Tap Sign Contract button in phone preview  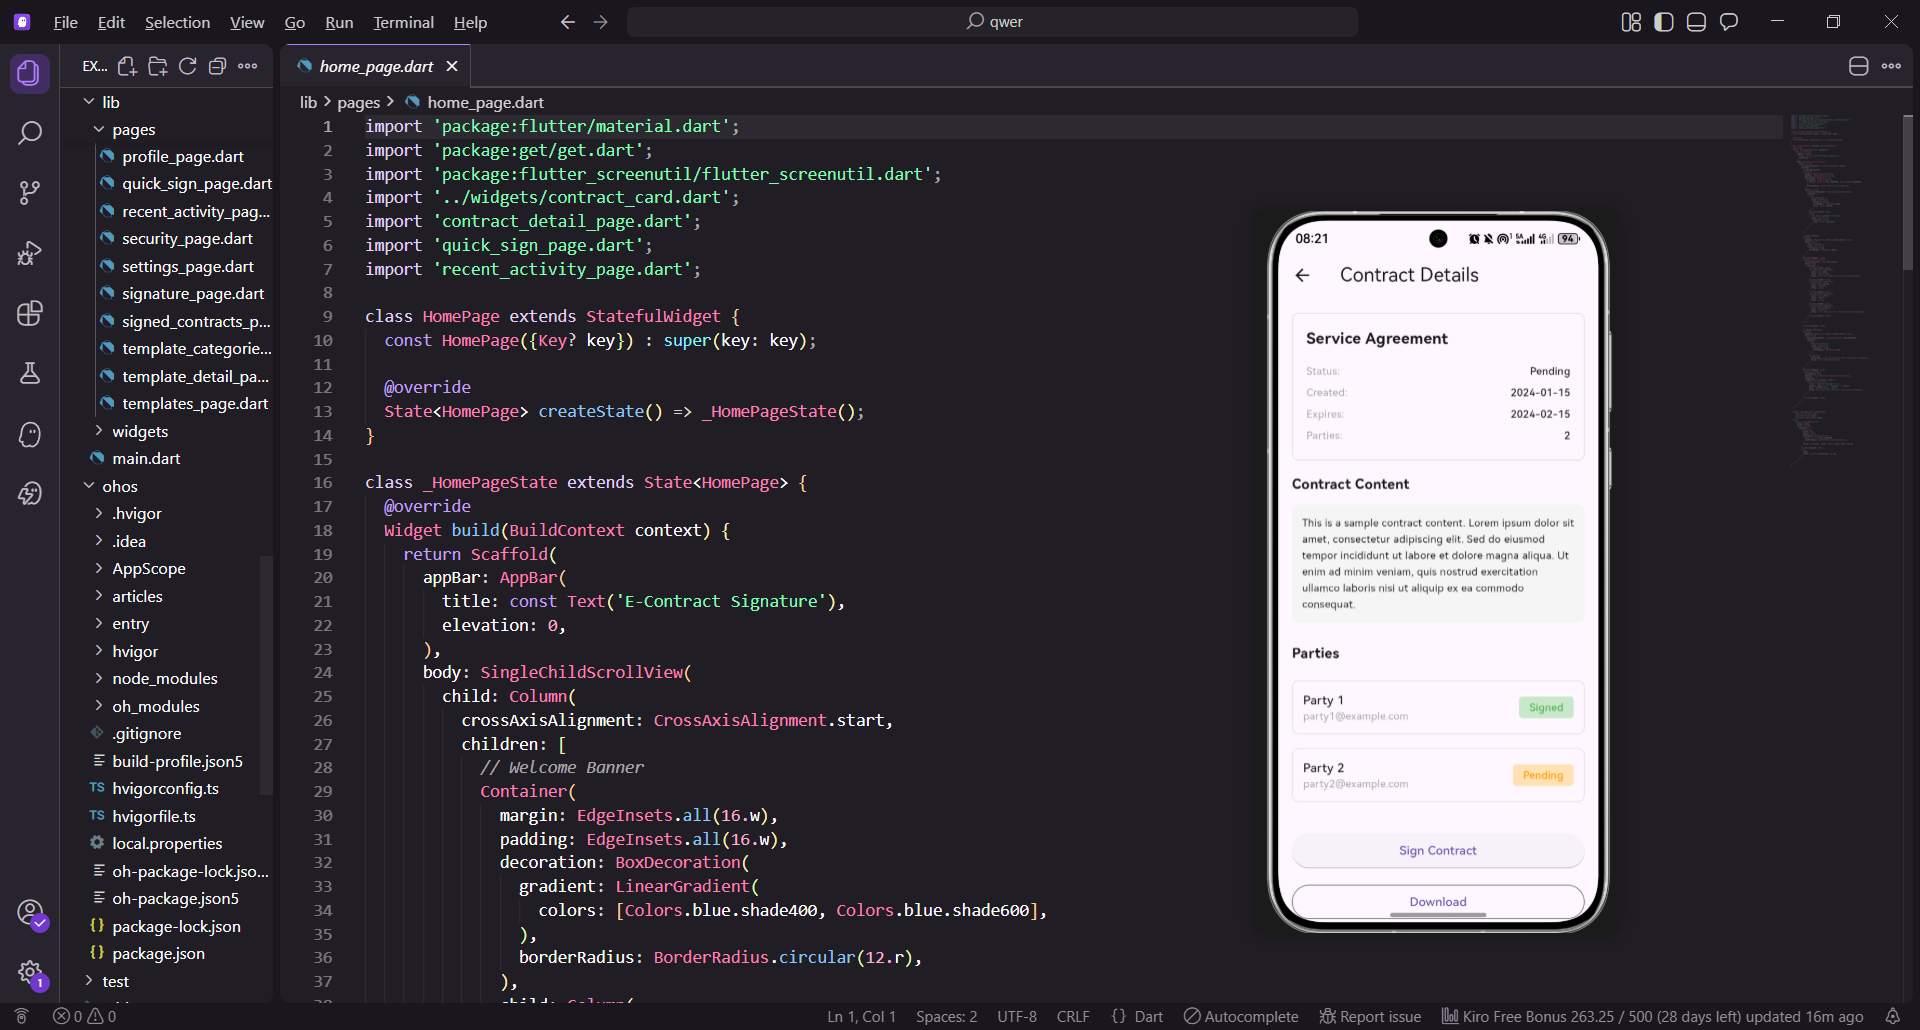click(x=1437, y=850)
